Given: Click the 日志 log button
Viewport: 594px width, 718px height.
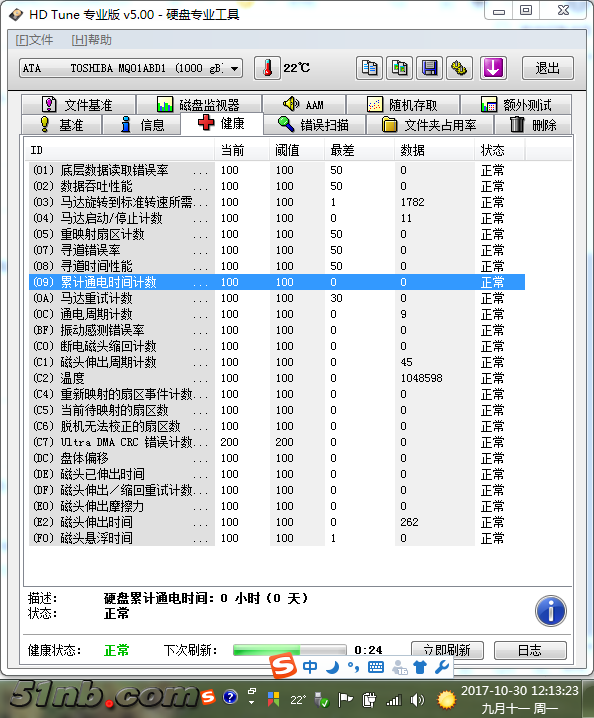Looking at the screenshot, I should (530, 650).
